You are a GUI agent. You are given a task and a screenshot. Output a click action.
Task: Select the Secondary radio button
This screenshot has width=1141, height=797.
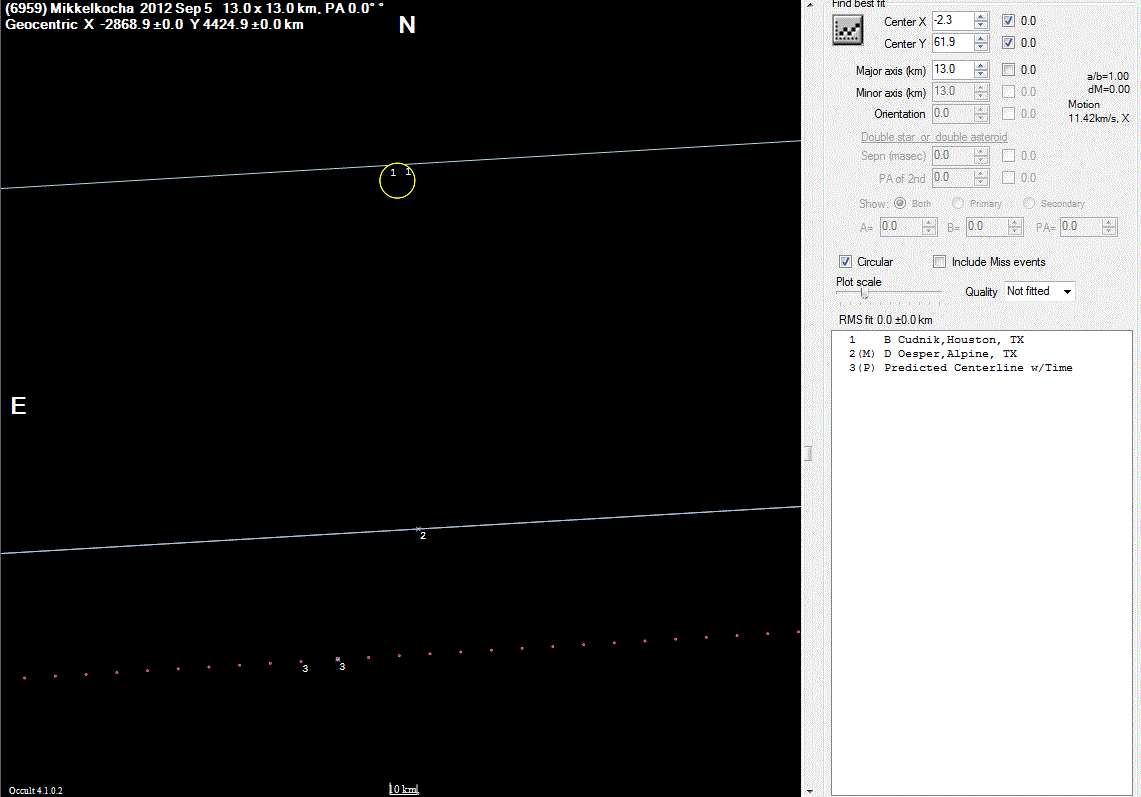tap(1029, 203)
